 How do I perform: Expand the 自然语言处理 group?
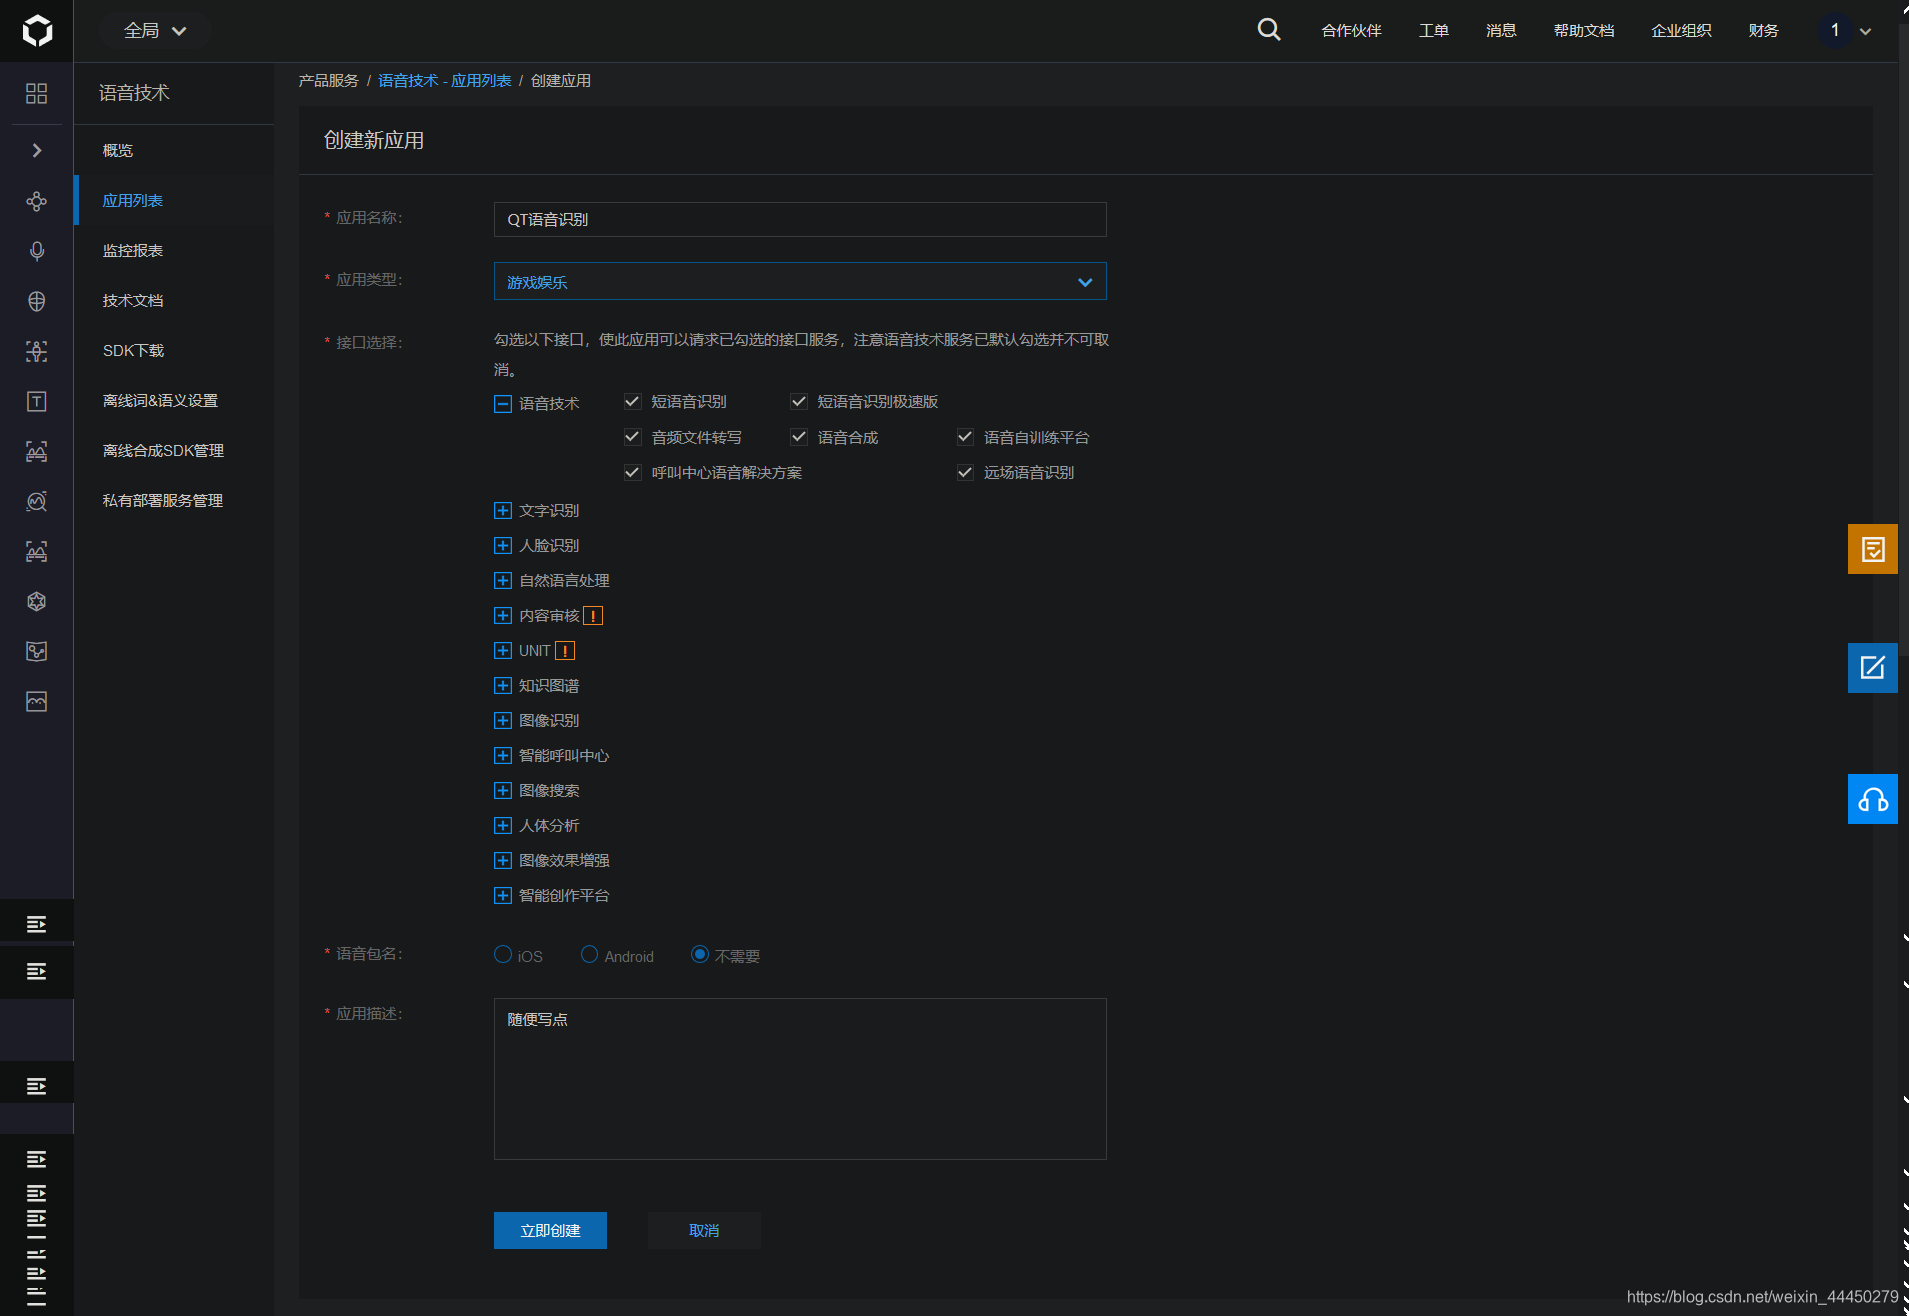pyautogui.click(x=503, y=581)
